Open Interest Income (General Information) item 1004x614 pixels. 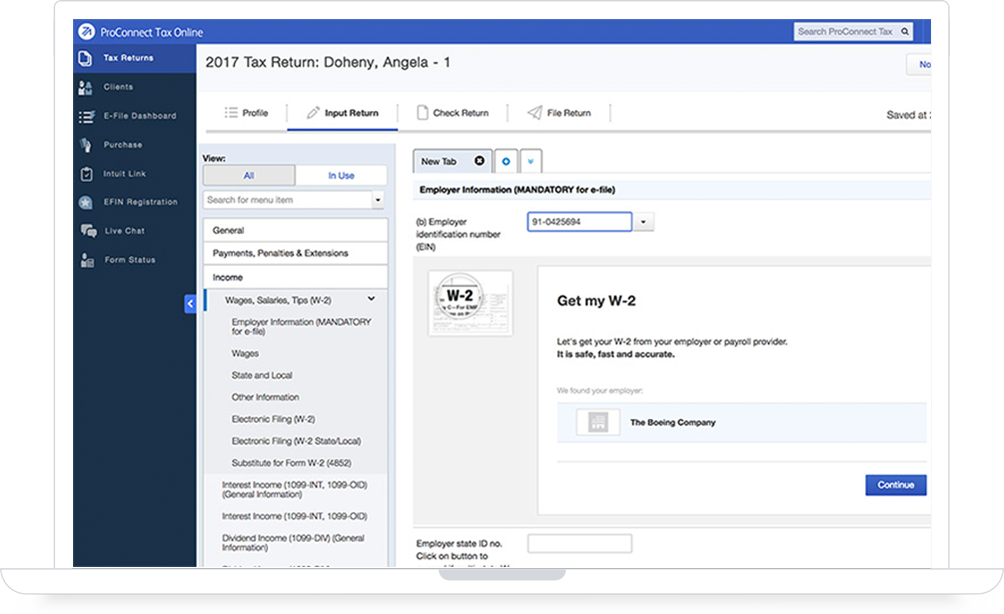(295, 490)
